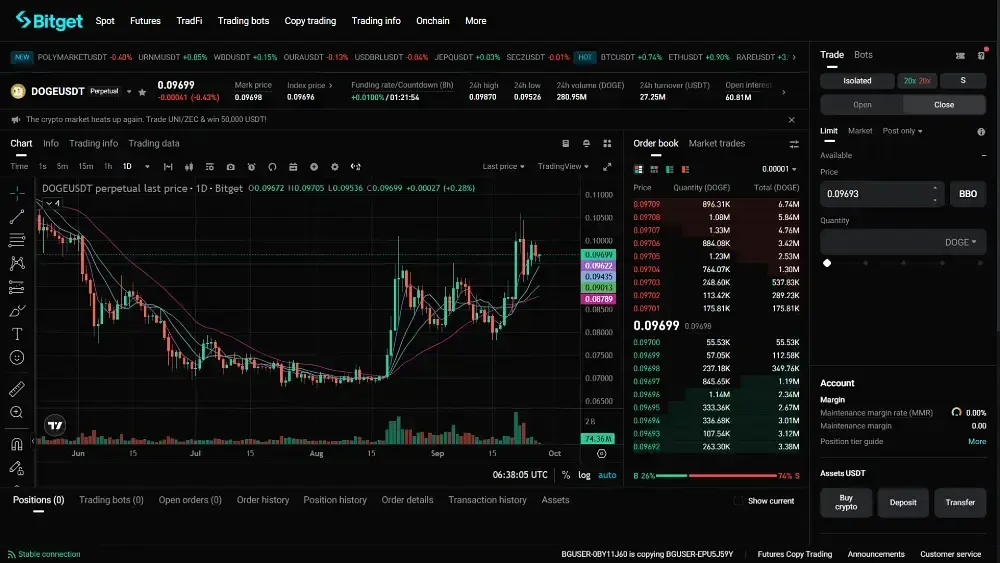Viewport: 1000px width, 563px height.
Task: Switch to Open position mode
Action: pos(862,105)
